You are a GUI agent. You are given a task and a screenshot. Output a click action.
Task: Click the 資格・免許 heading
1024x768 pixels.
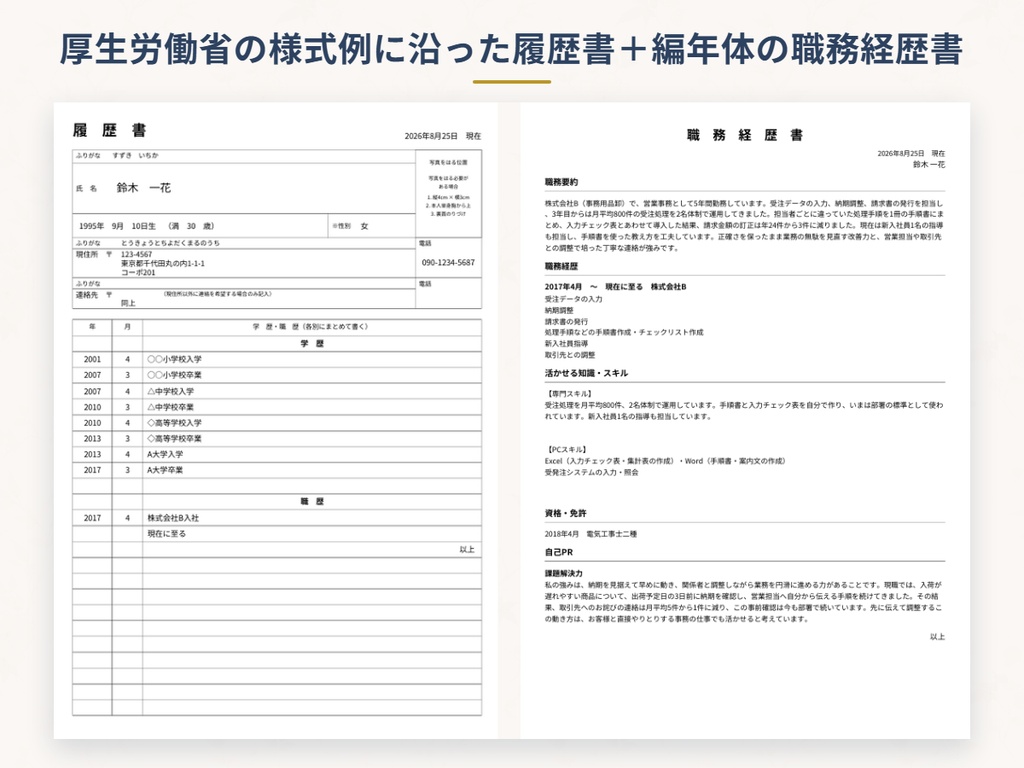pos(566,513)
